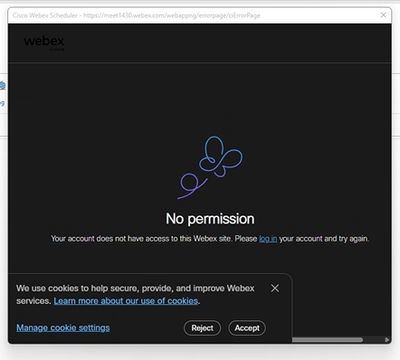
Task: Close the Cisco Webex Scheduler dialog window
Action: tap(383, 15)
